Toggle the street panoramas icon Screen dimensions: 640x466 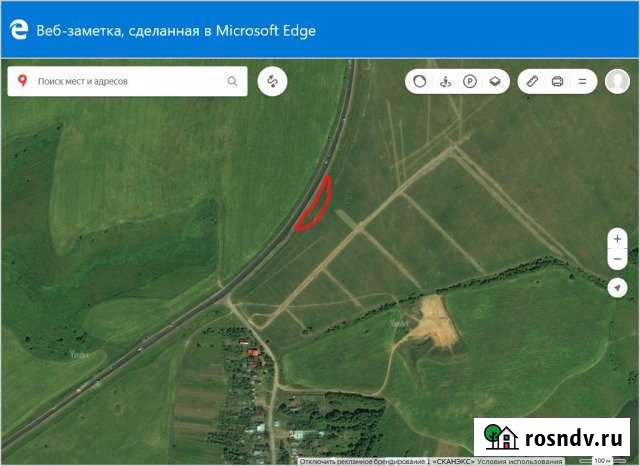(445, 81)
